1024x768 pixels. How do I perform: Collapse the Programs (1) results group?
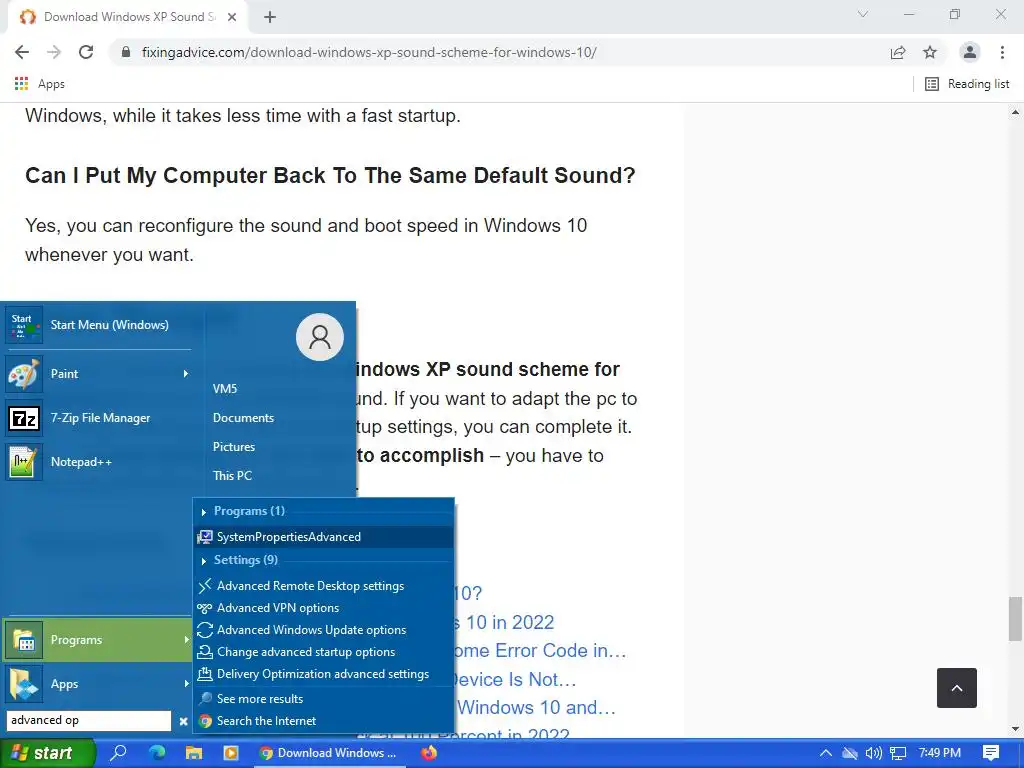click(204, 511)
